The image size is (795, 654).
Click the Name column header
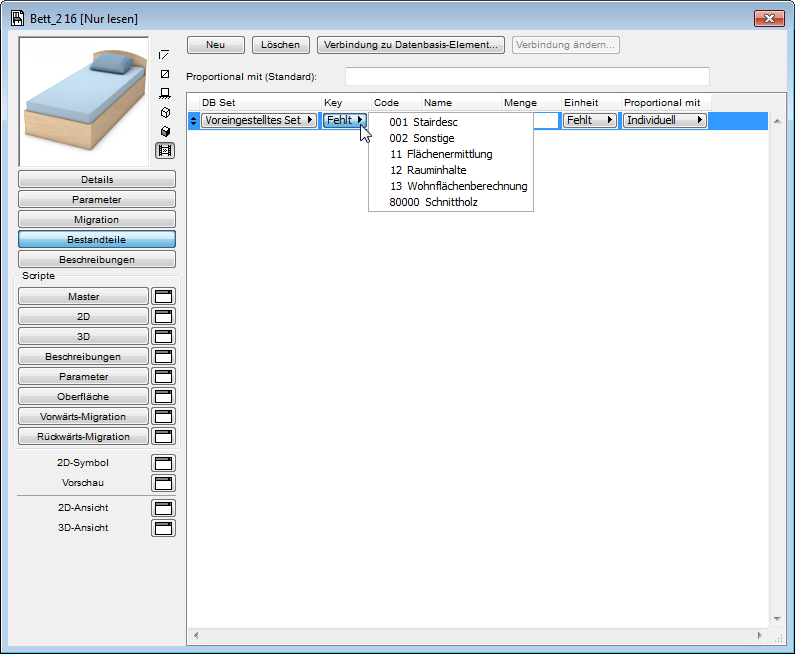tap(461, 102)
